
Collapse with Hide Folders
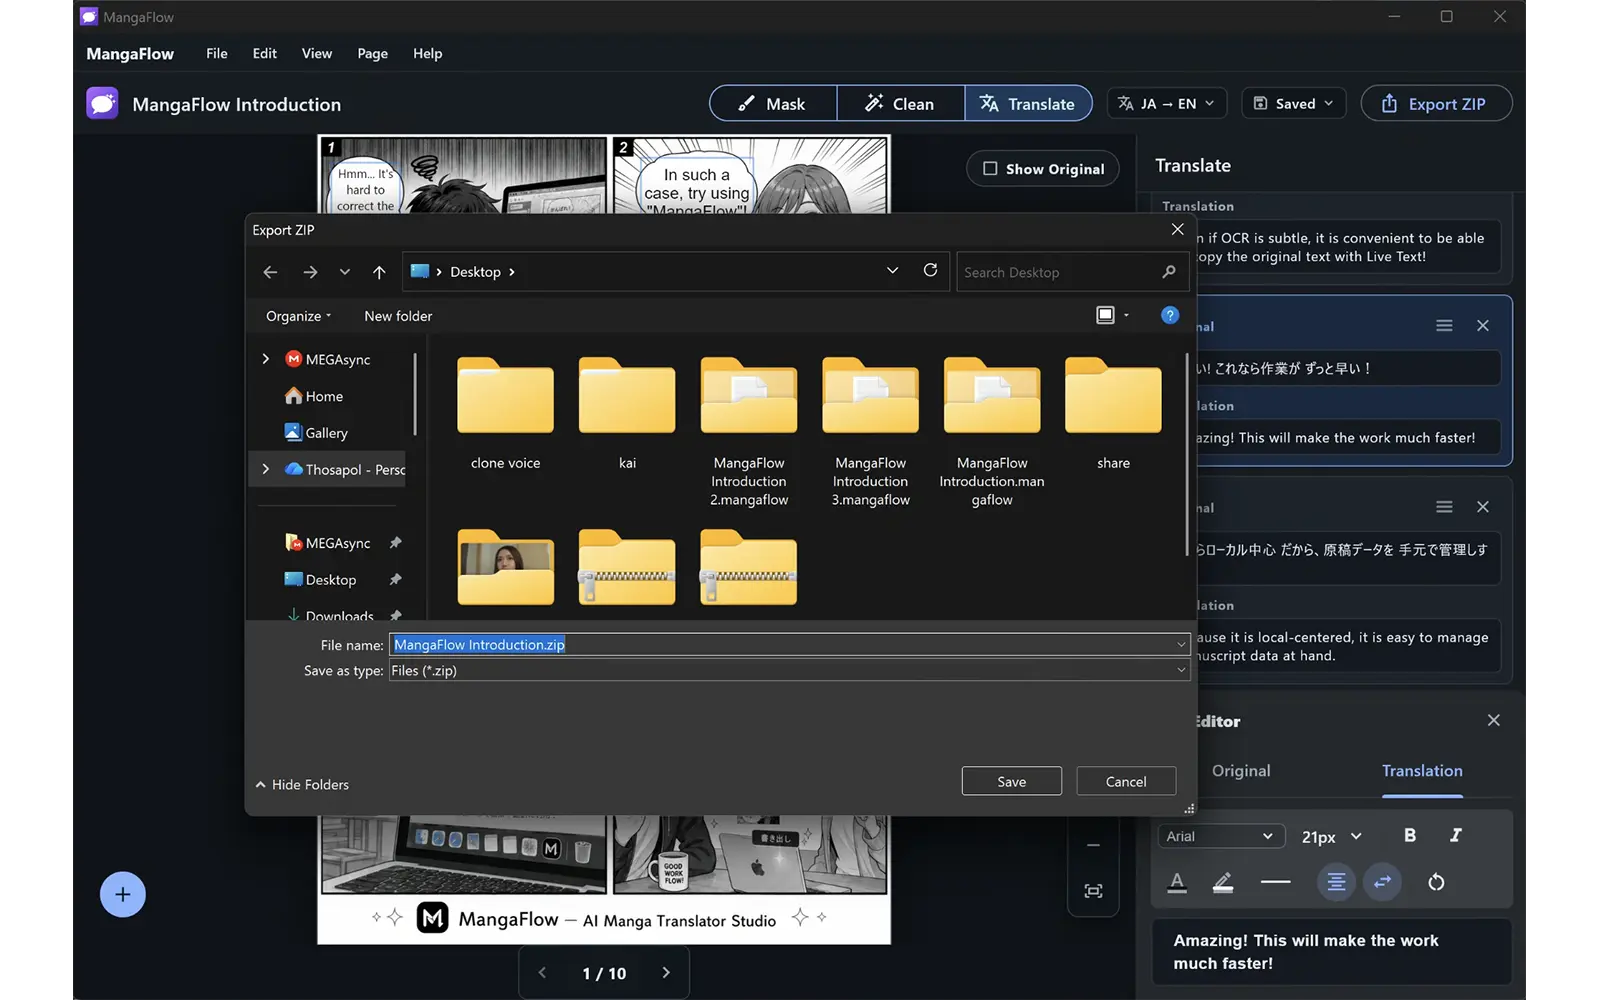[x=302, y=785]
